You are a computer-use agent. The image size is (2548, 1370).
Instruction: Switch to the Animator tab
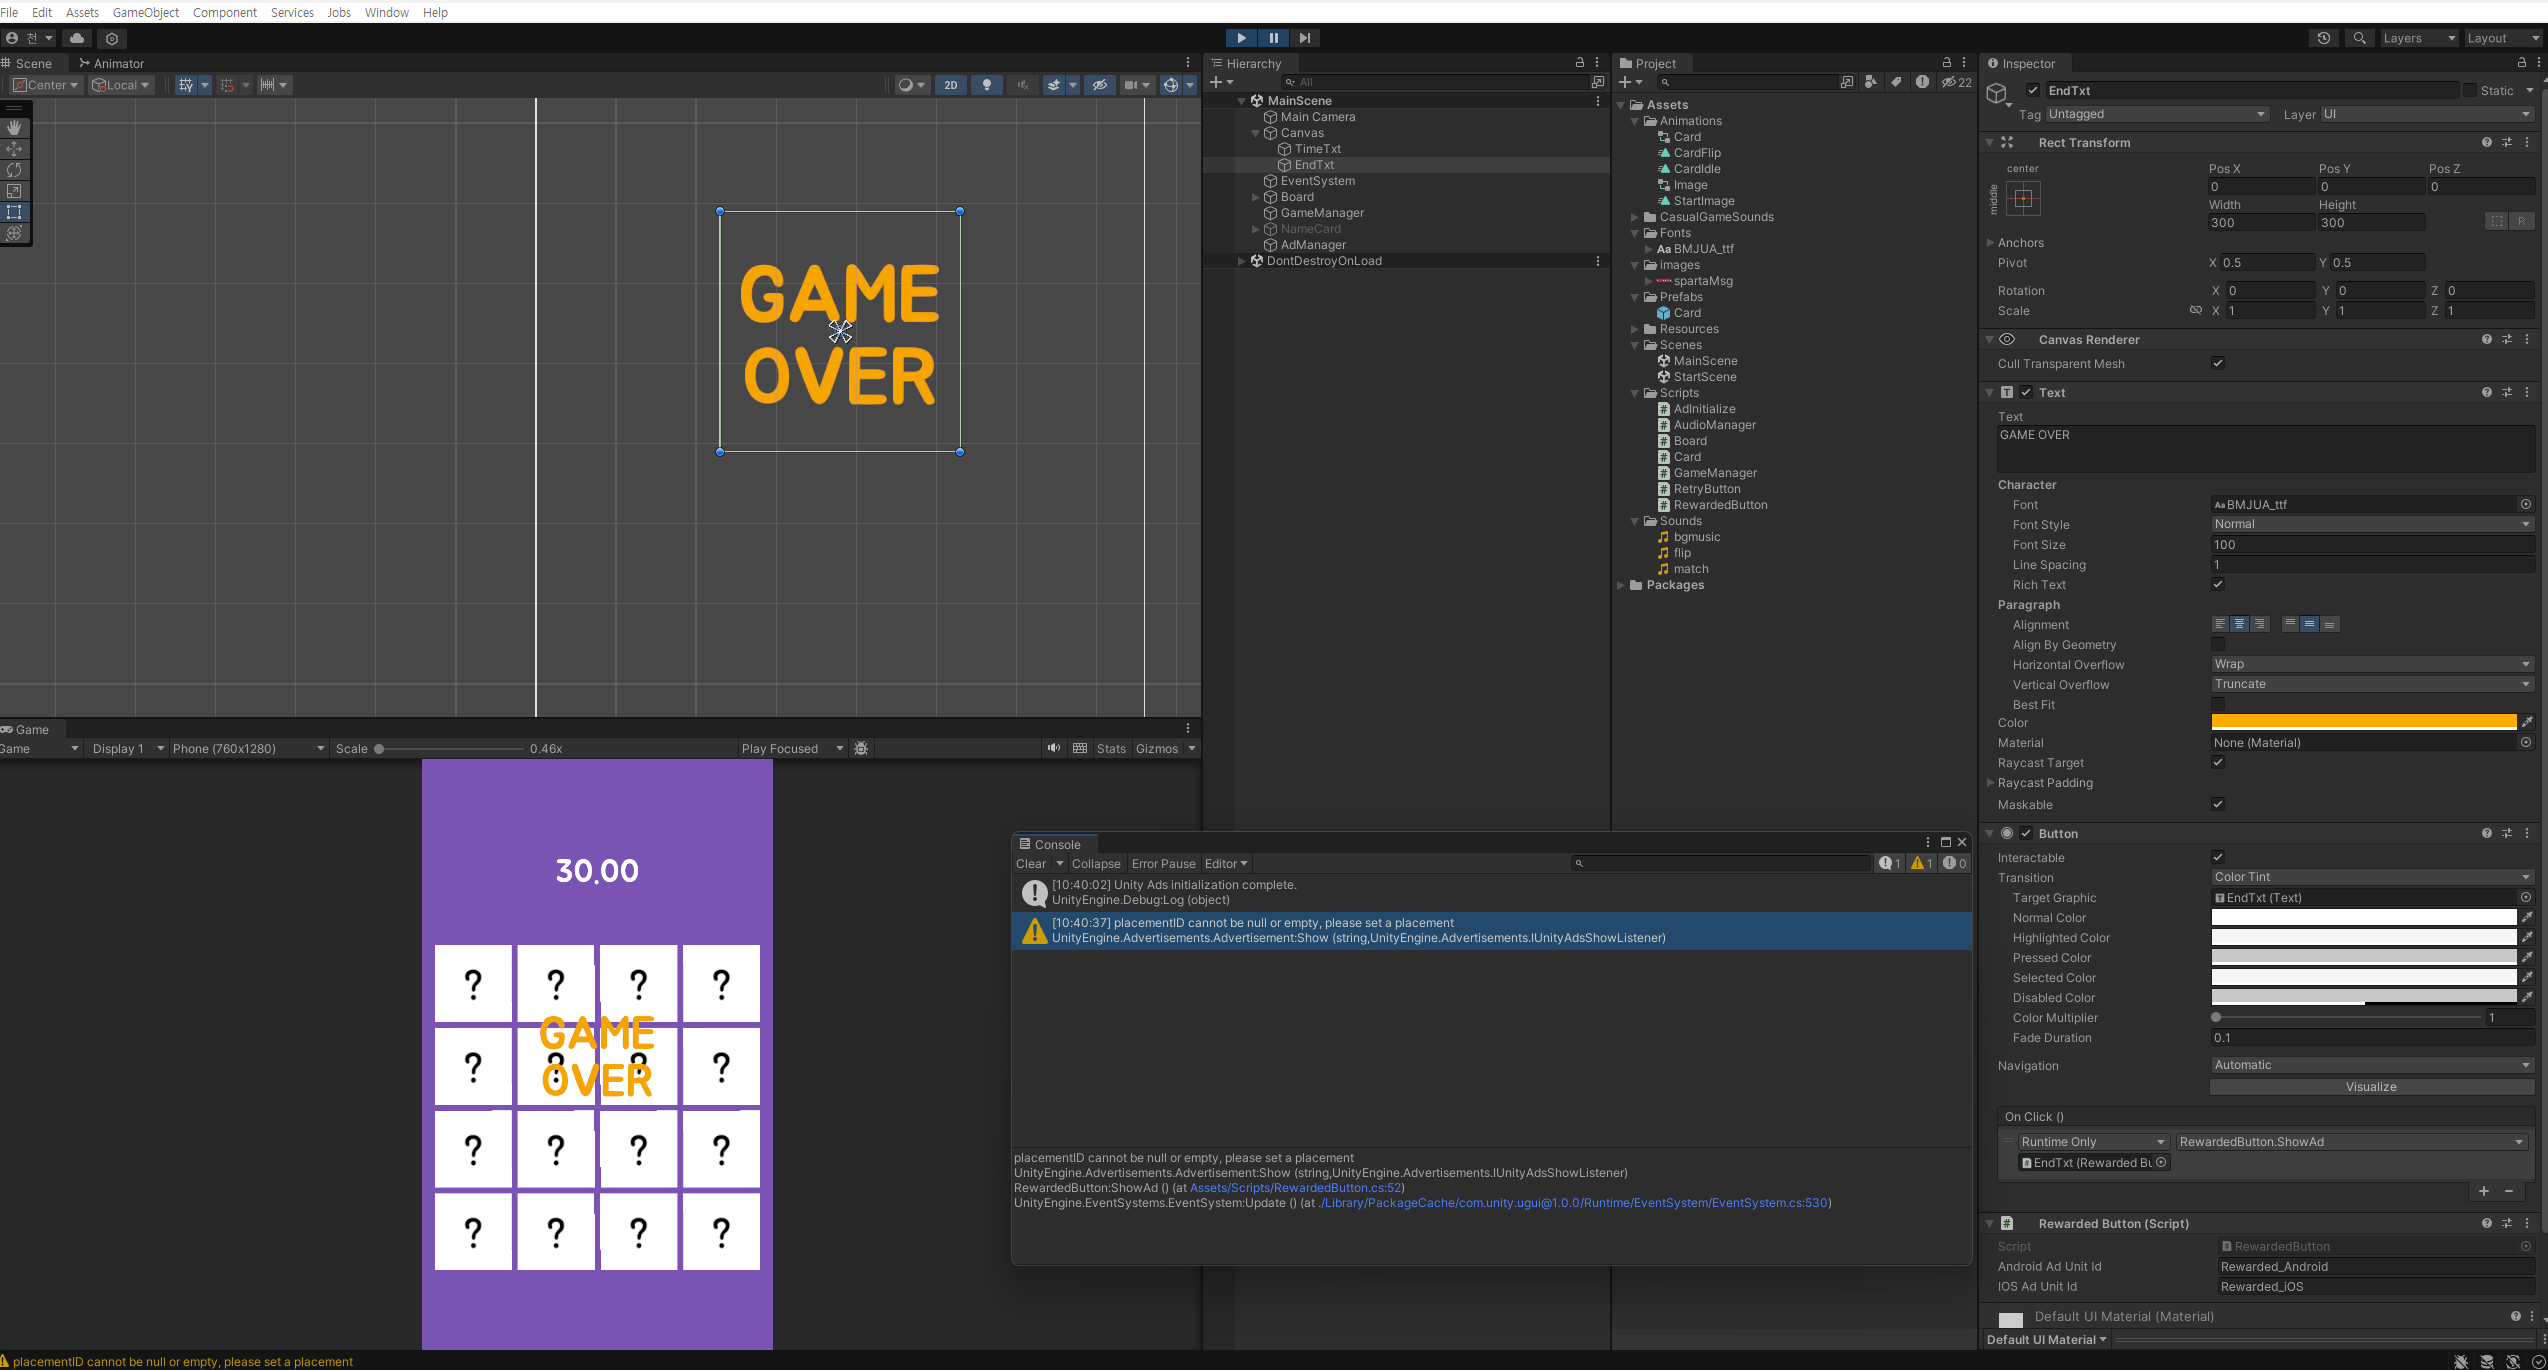pyautogui.click(x=111, y=63)
